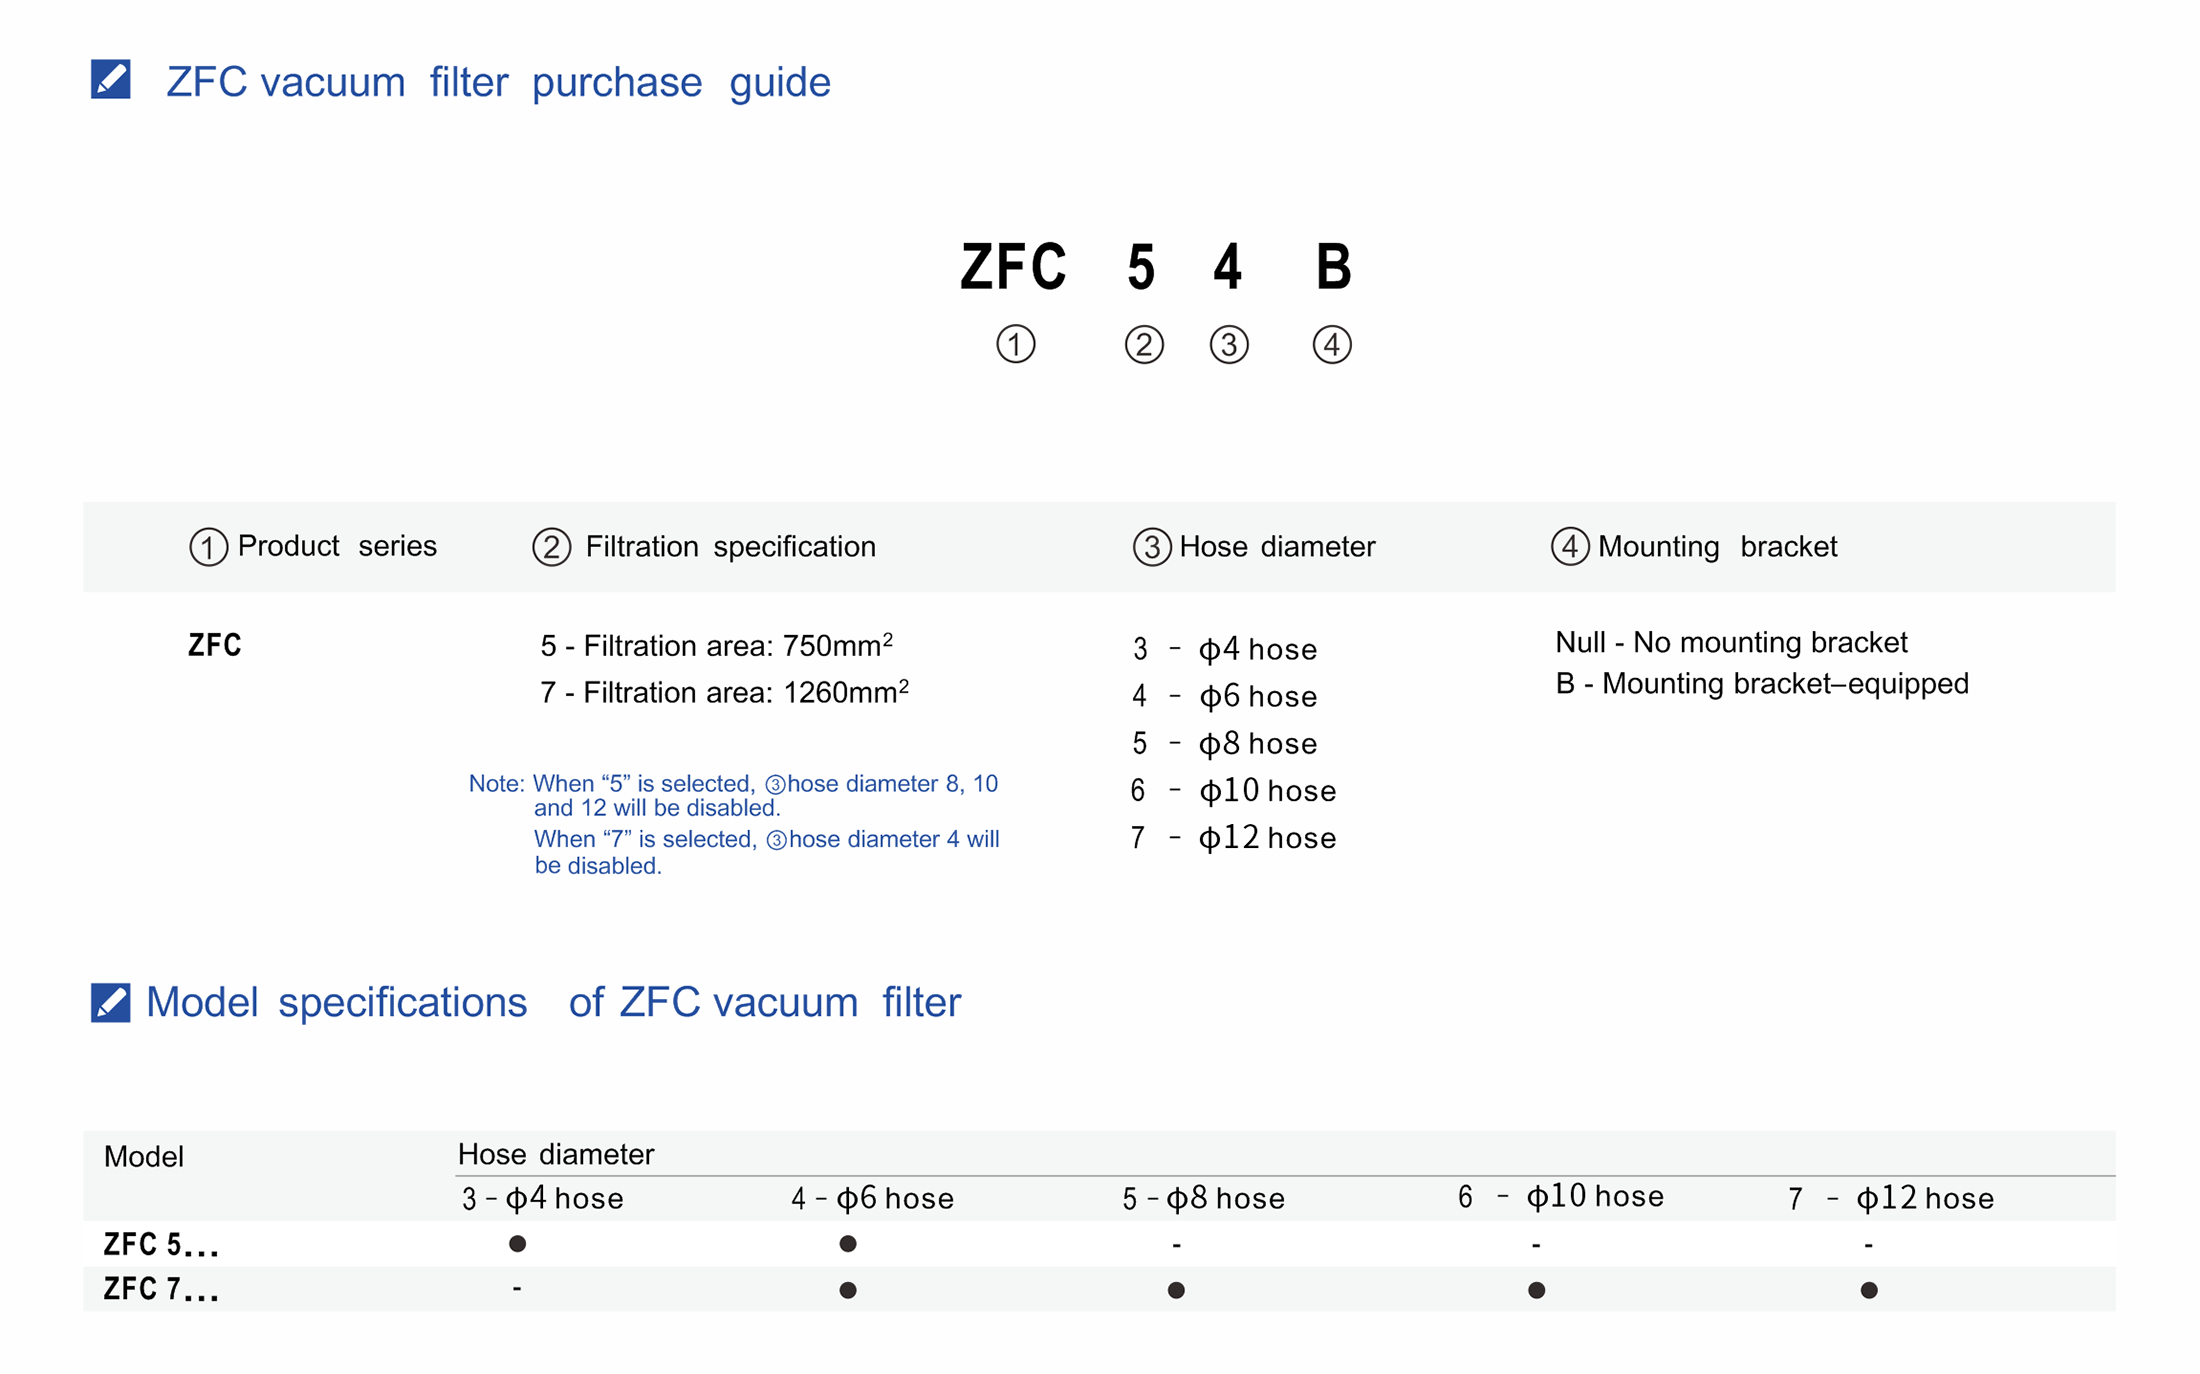This screenshot has height=1374, width=2200.
Task: Click the 'ZFC 7...' model row label
Action: click(161, 1290)
